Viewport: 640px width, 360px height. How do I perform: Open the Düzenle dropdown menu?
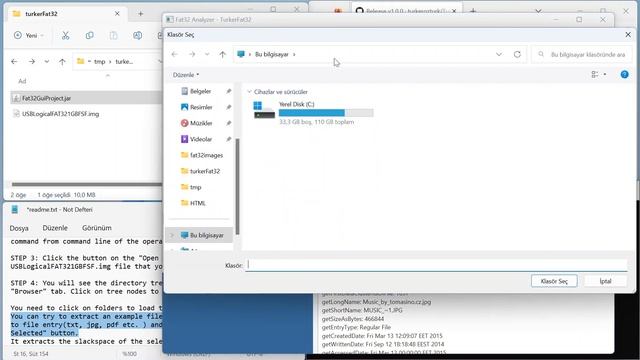pos(186,75)
